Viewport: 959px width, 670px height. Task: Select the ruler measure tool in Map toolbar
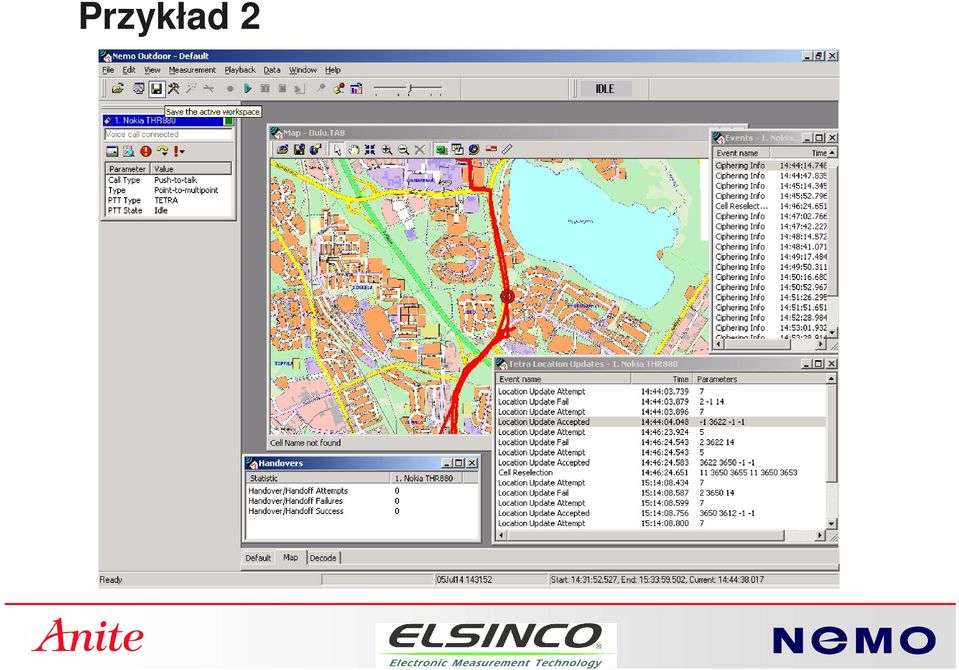point(507,149)
